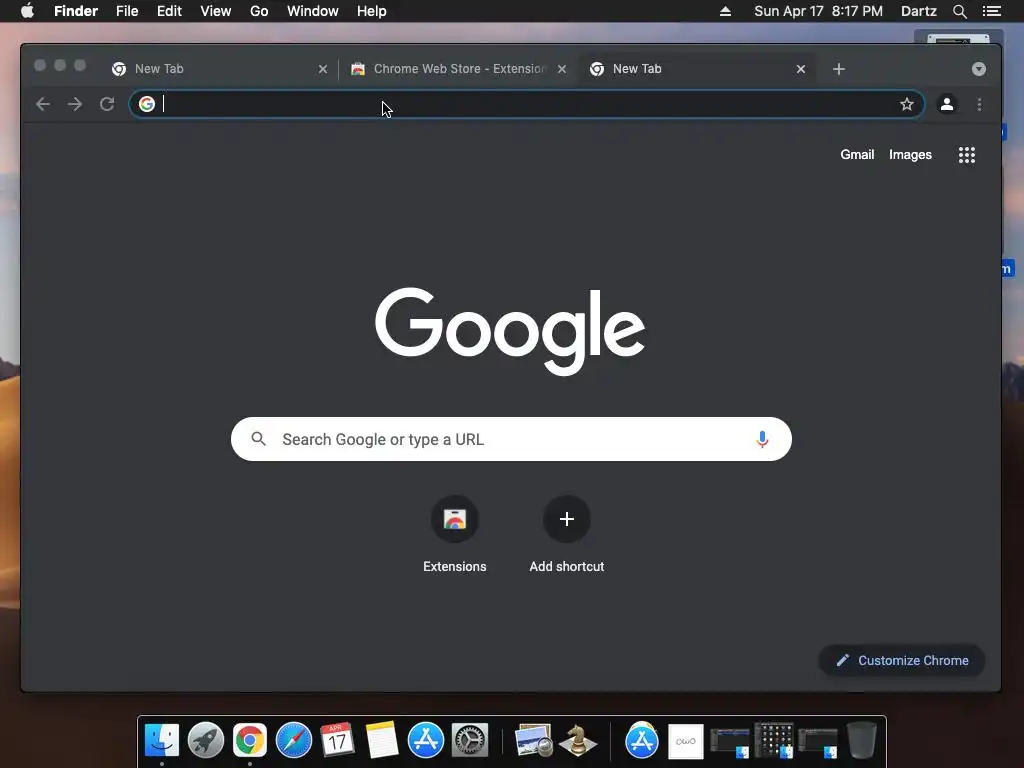Open Notes from the Dock
The height and width of the screenshot is (768, 1024).
(x=382, y=741)
